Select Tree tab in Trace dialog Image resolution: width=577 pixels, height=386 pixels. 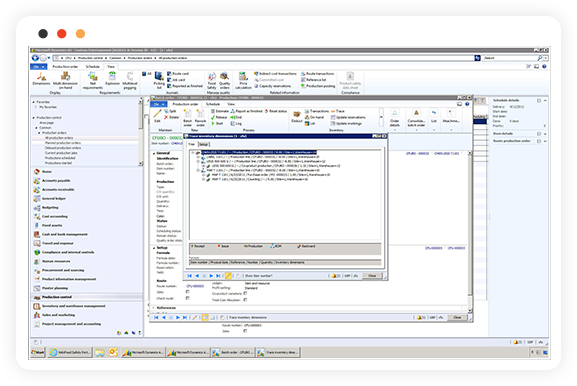[192, 144]
